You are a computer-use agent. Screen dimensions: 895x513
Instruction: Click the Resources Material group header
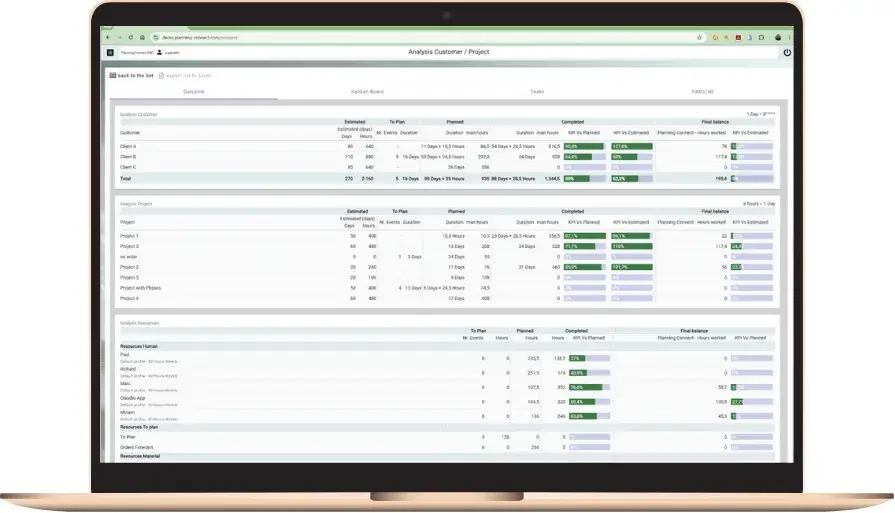tap(446, 457)
